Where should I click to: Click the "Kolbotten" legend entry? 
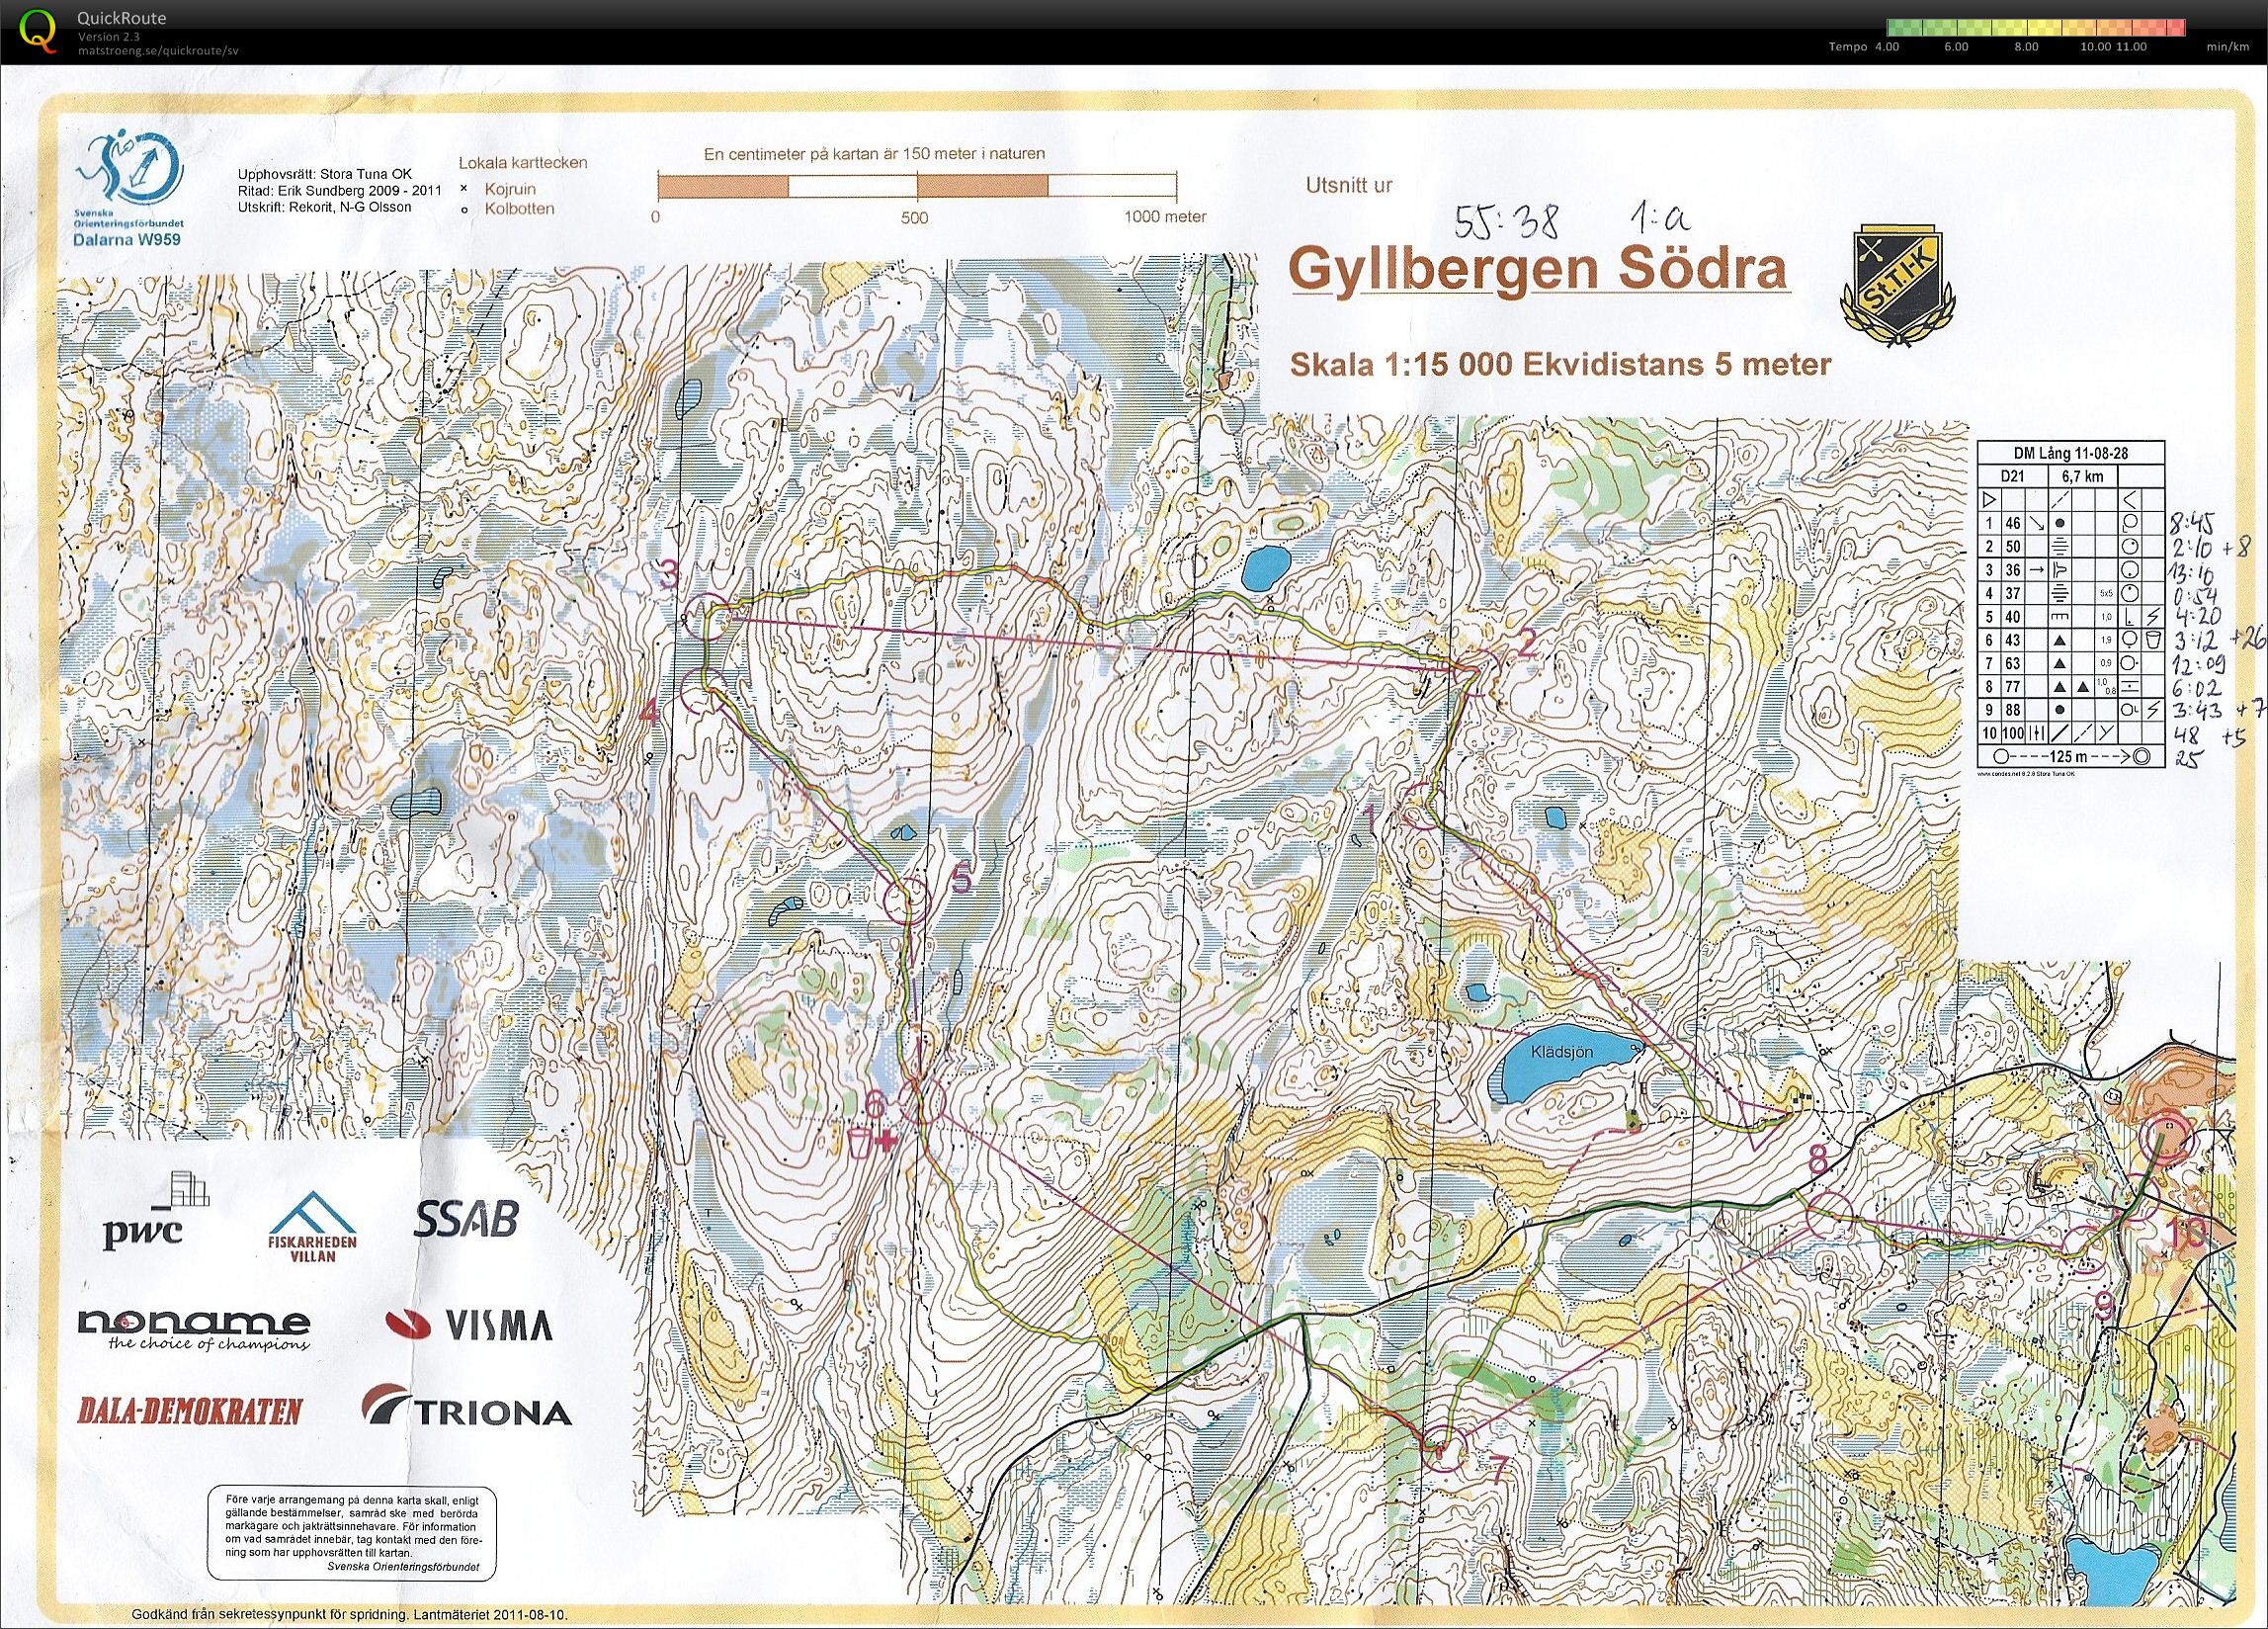click(519, 209)
